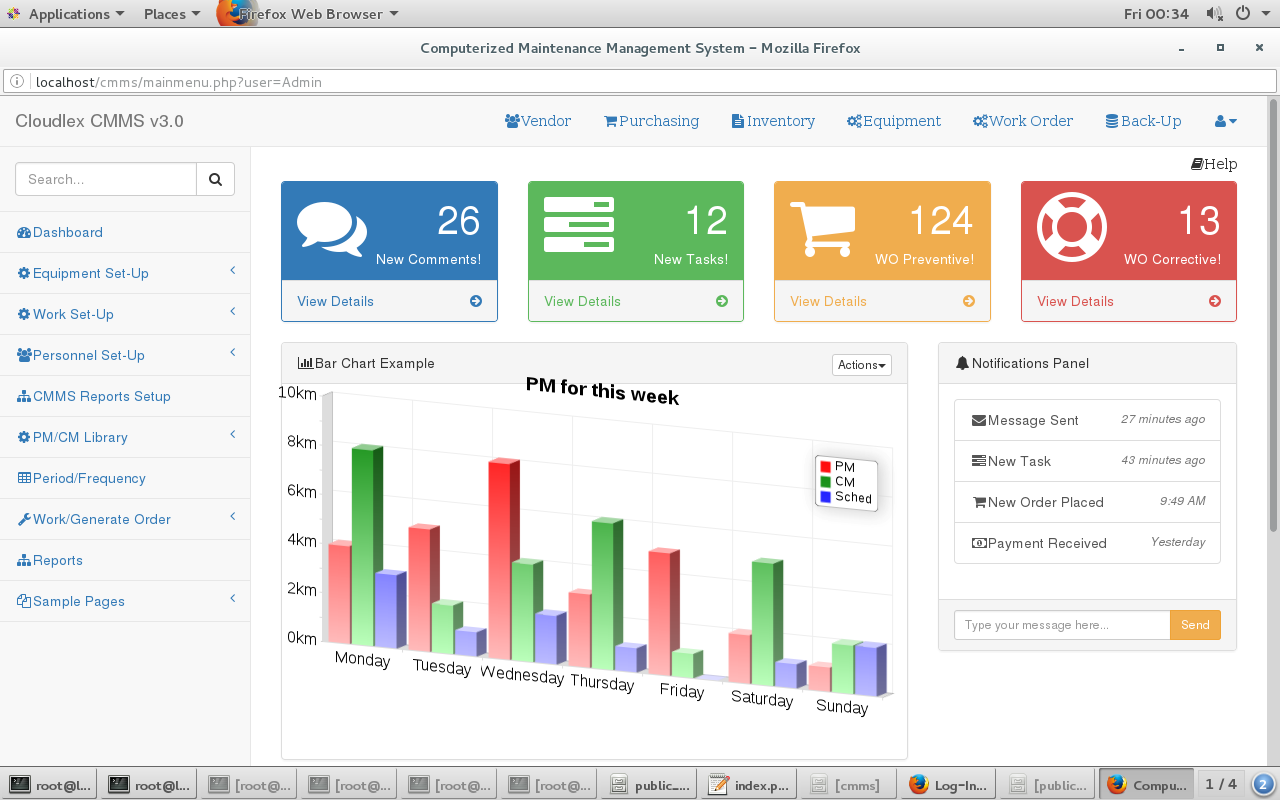1280x800 pixels.
Task: Click the red PM legend swatch
Action: (x=825, y=467)
